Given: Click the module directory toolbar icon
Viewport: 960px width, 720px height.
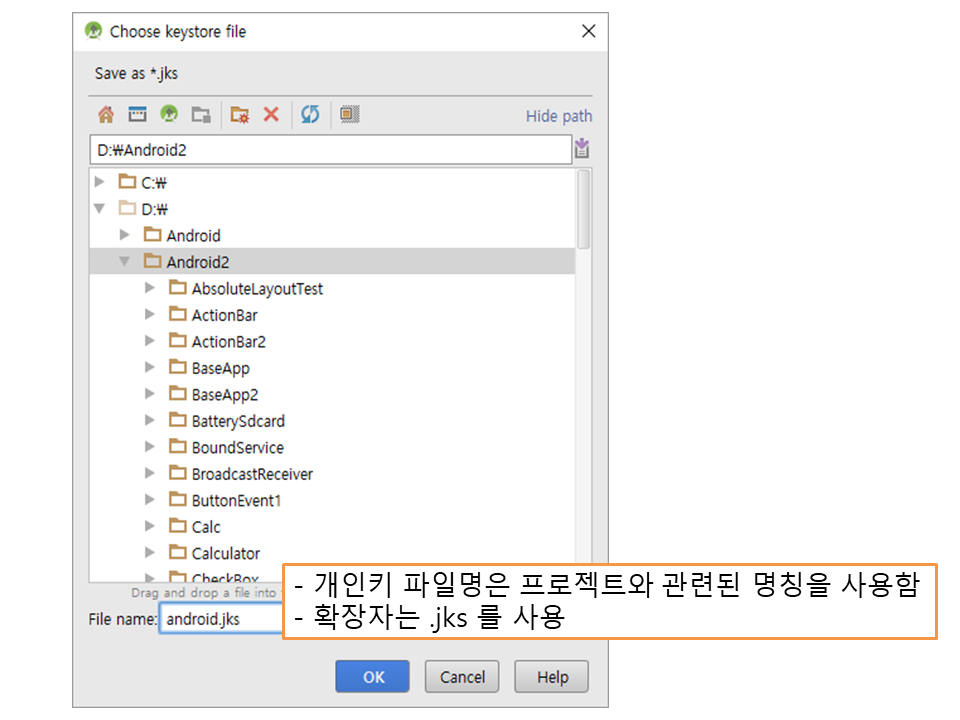Looking at the screenshot, I should pos(201,115).
